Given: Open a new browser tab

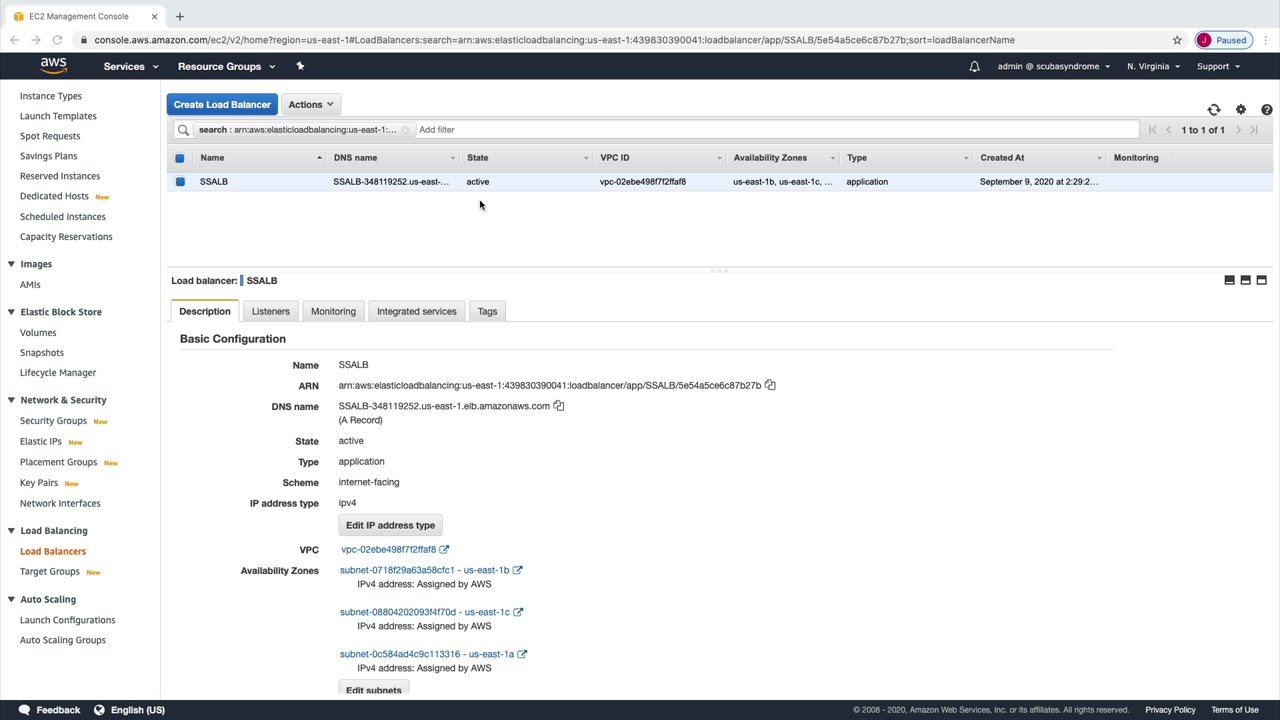Looking at the screenshot, I should coord(180,16).
